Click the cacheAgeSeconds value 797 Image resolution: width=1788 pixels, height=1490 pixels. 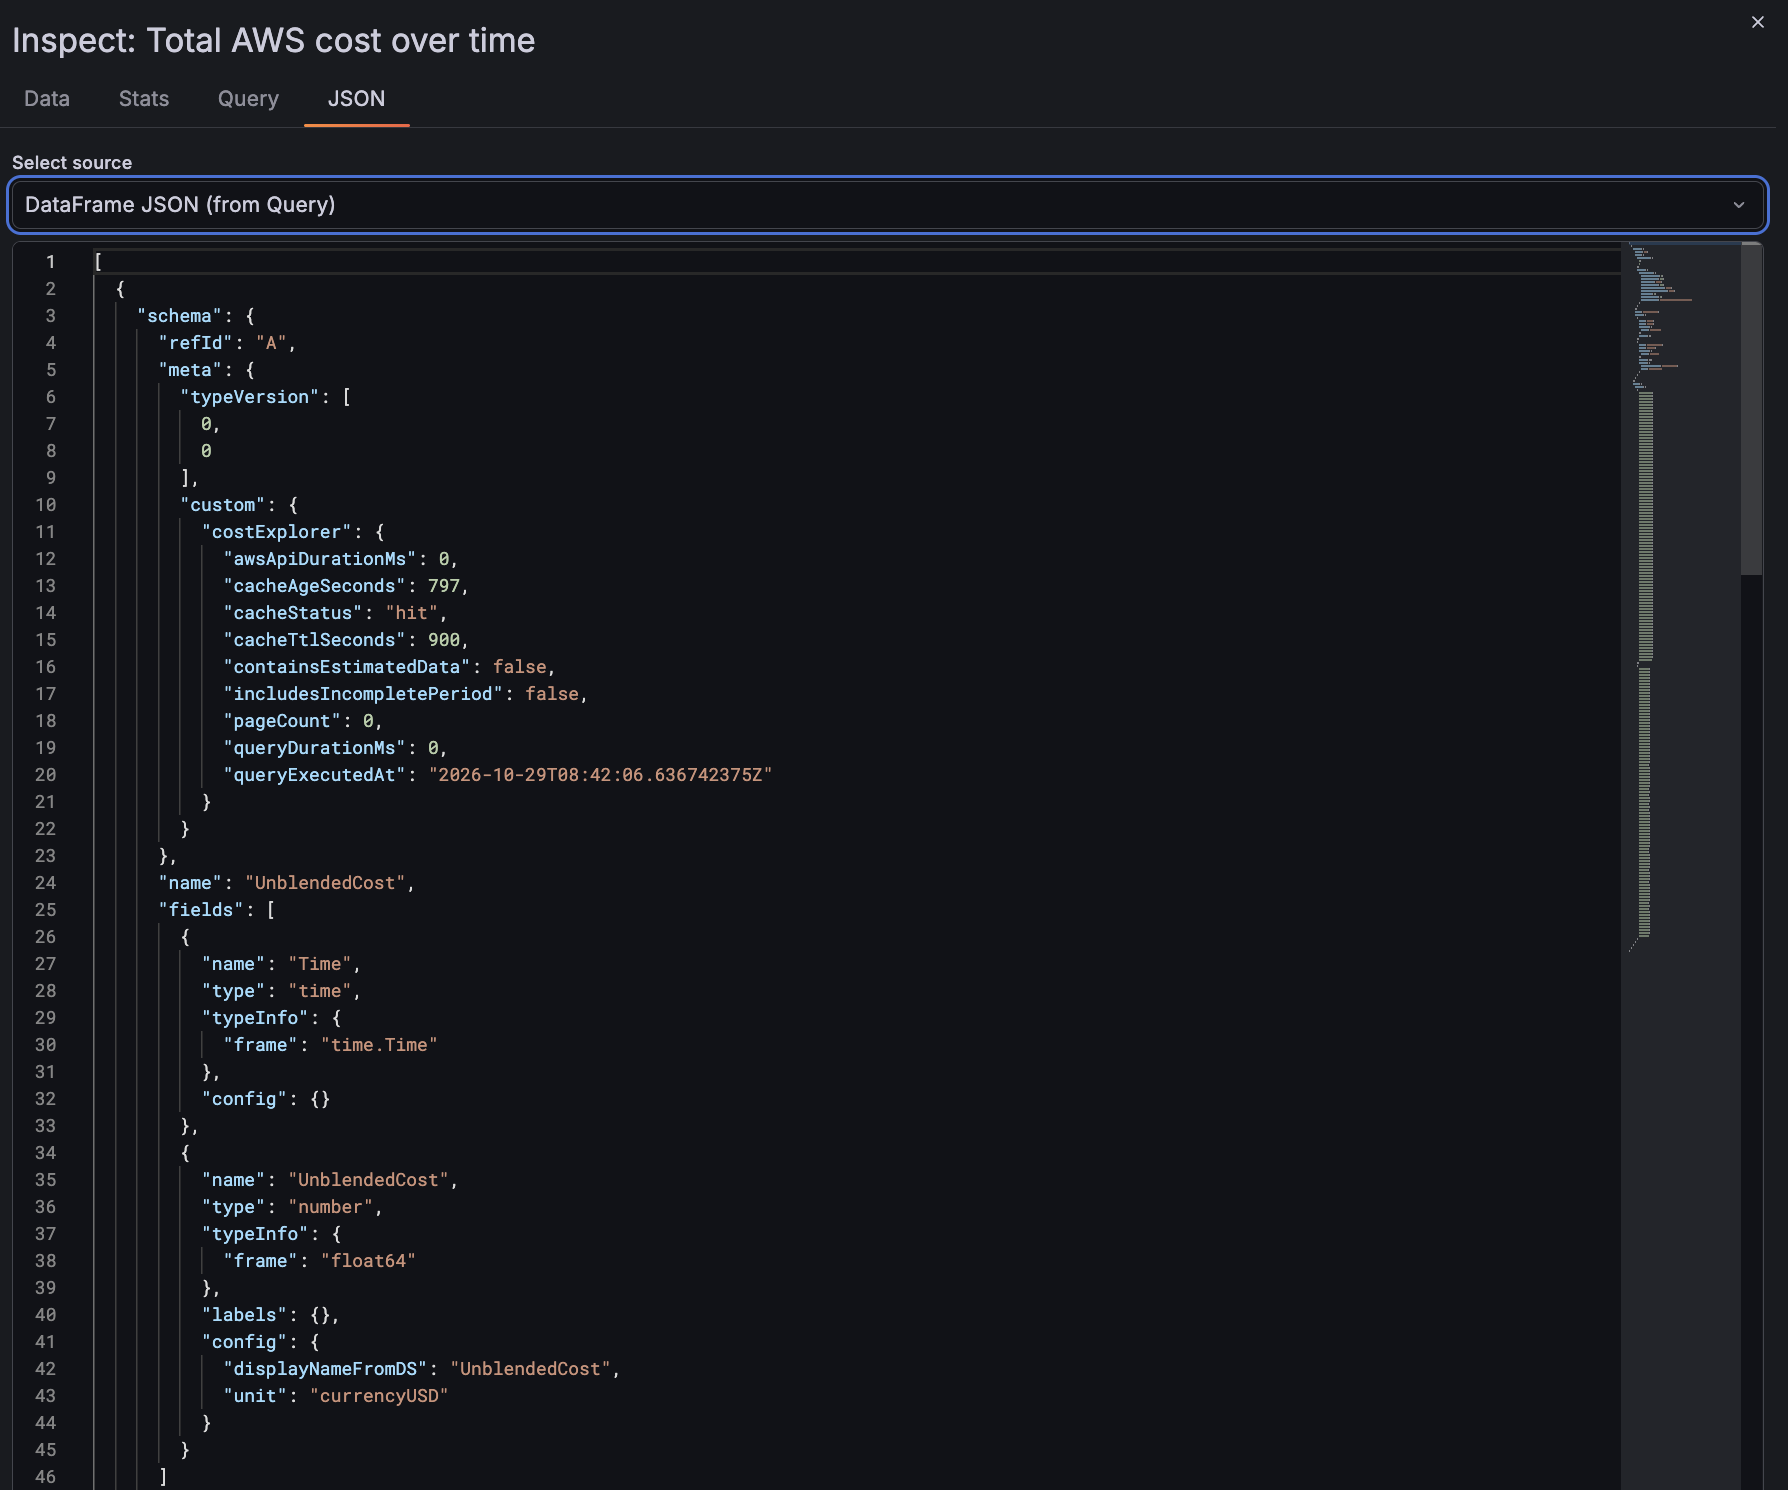click(444, 586)
